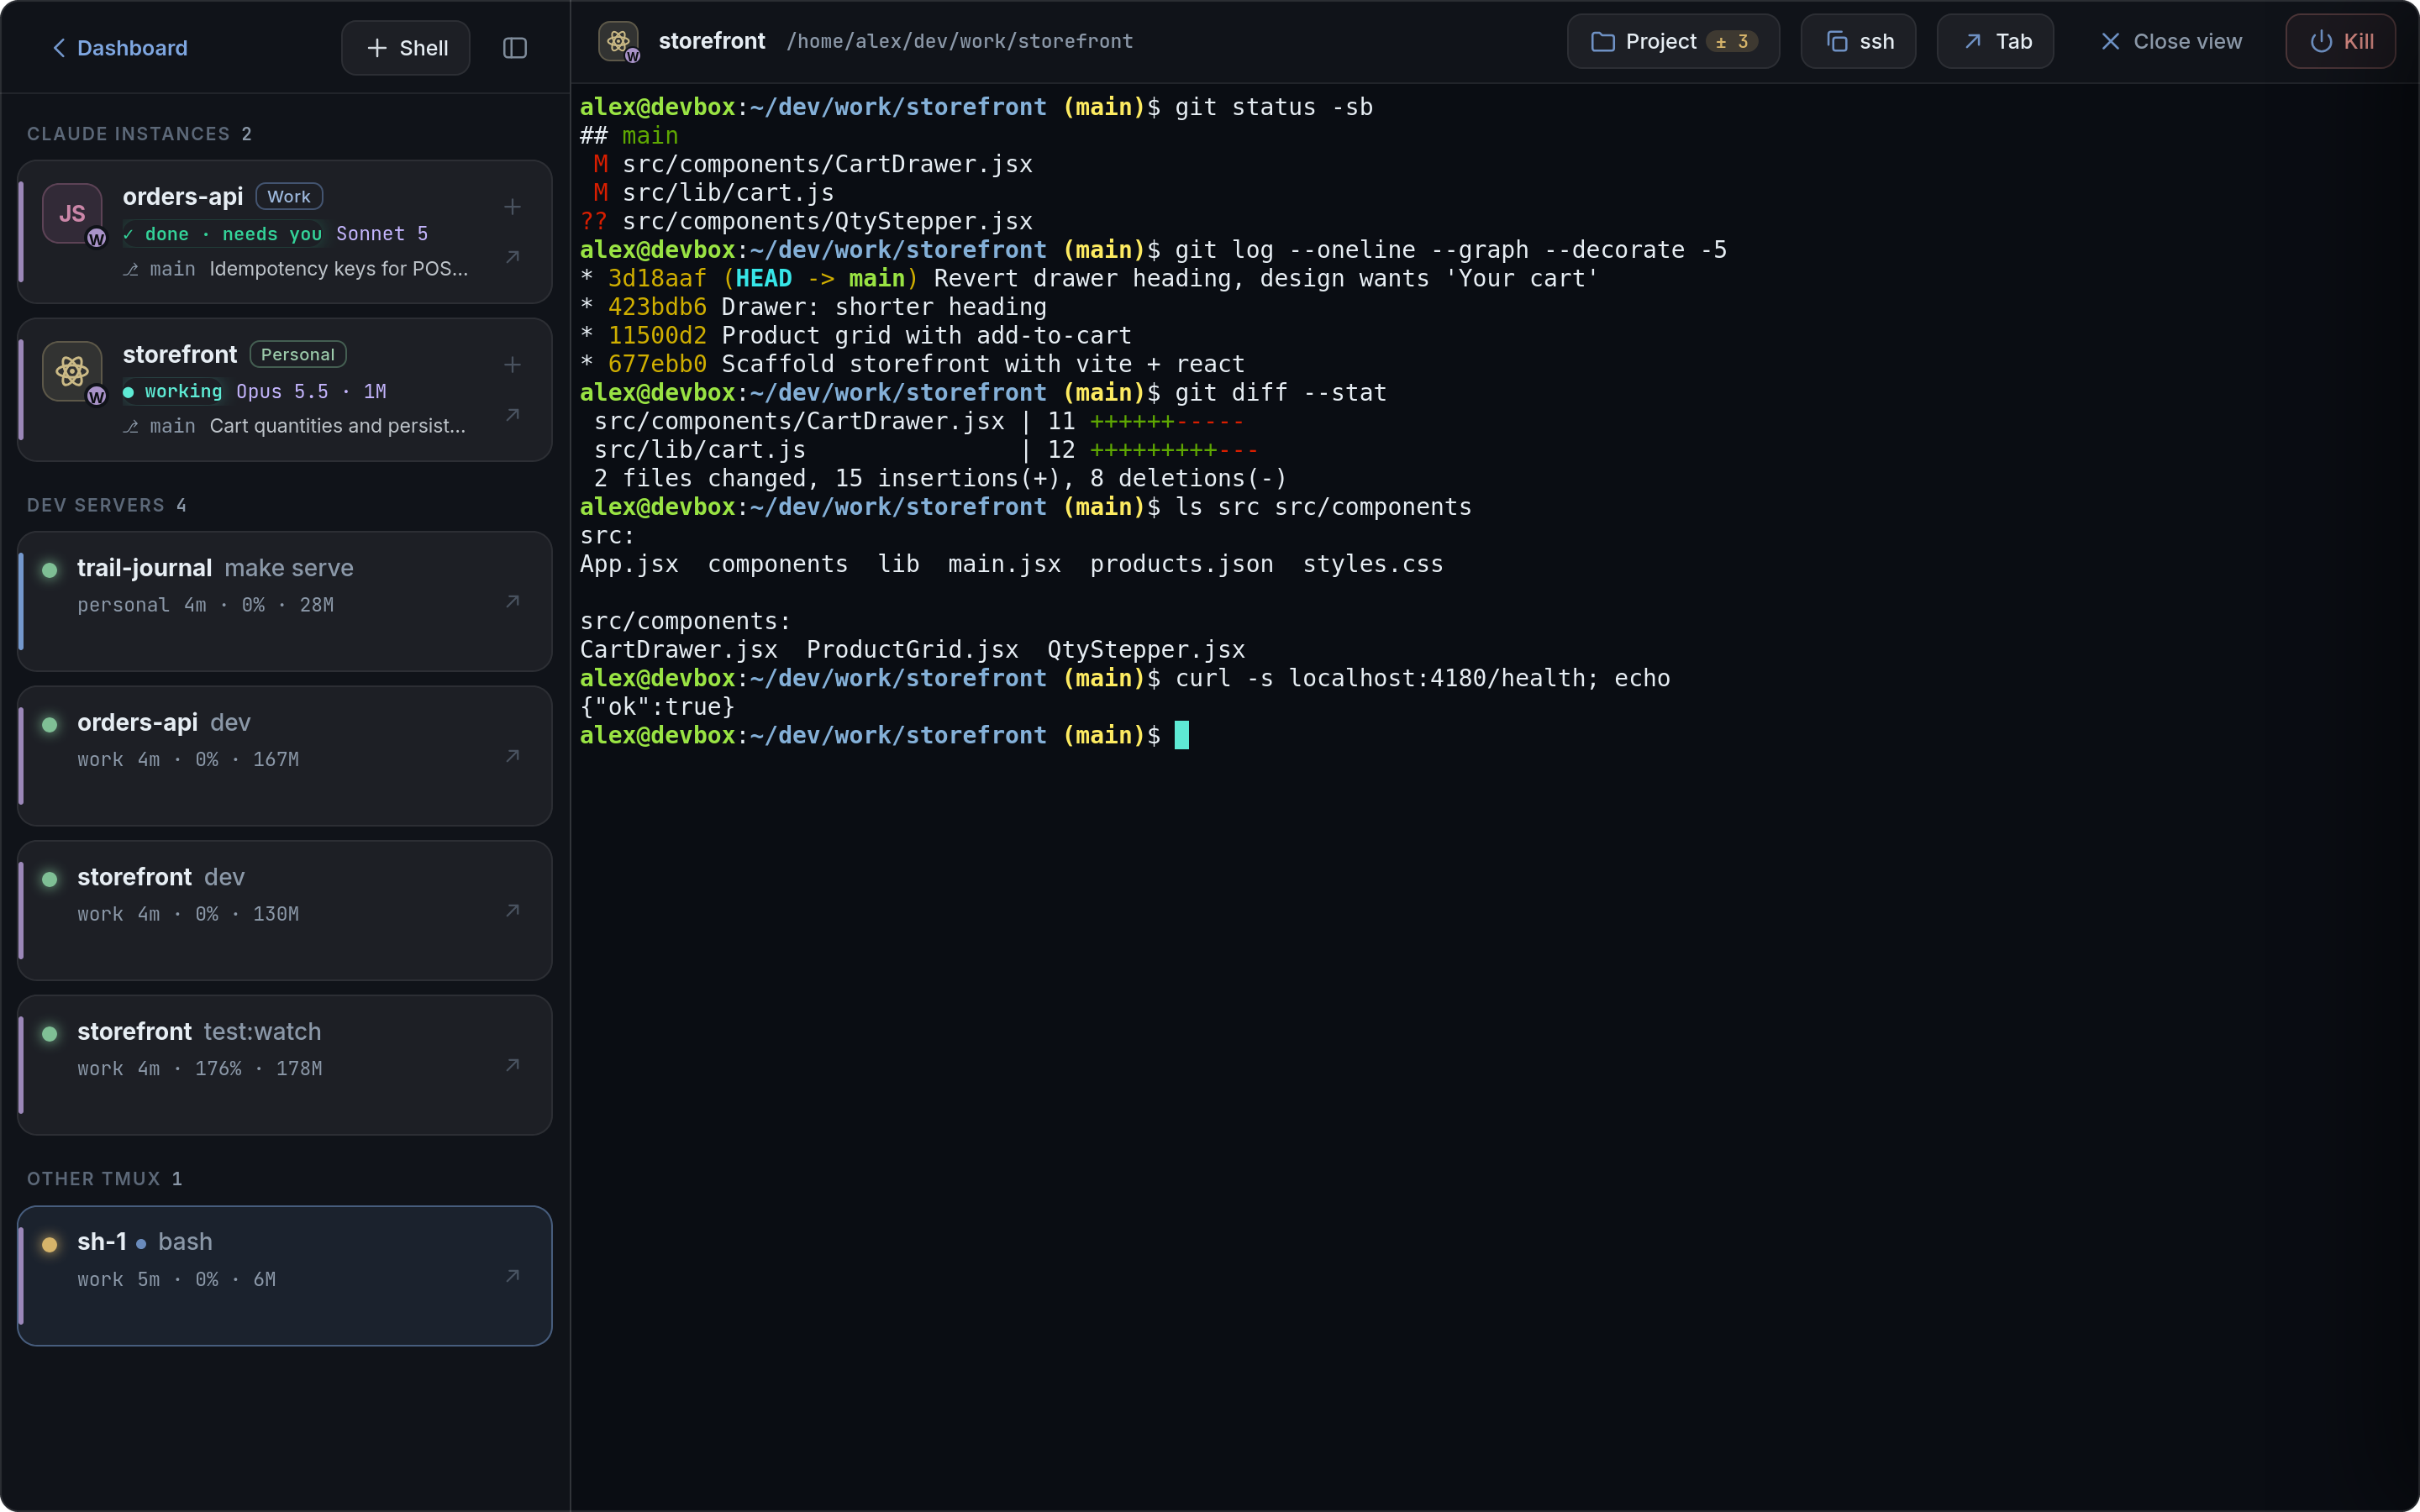Click the path /home/alex/dev/work/storefront

click(x=959, y=41)
